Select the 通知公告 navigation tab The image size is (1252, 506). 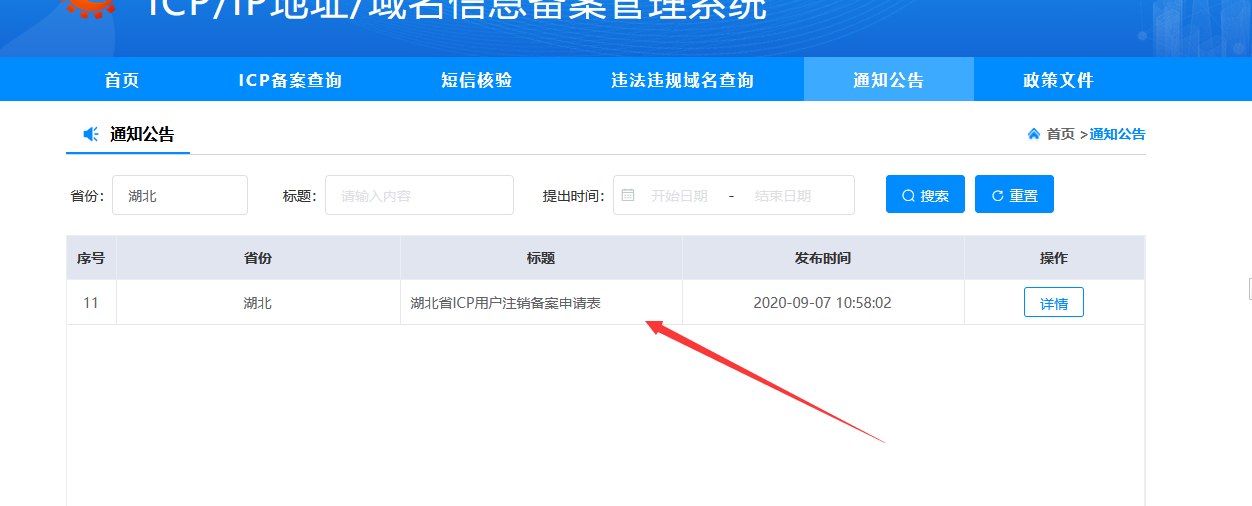coord(888,80)
